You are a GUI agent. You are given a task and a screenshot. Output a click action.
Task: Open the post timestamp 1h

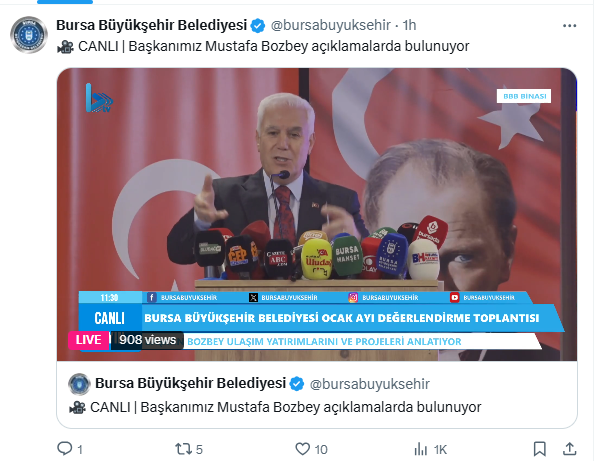(x=409, y=25)
